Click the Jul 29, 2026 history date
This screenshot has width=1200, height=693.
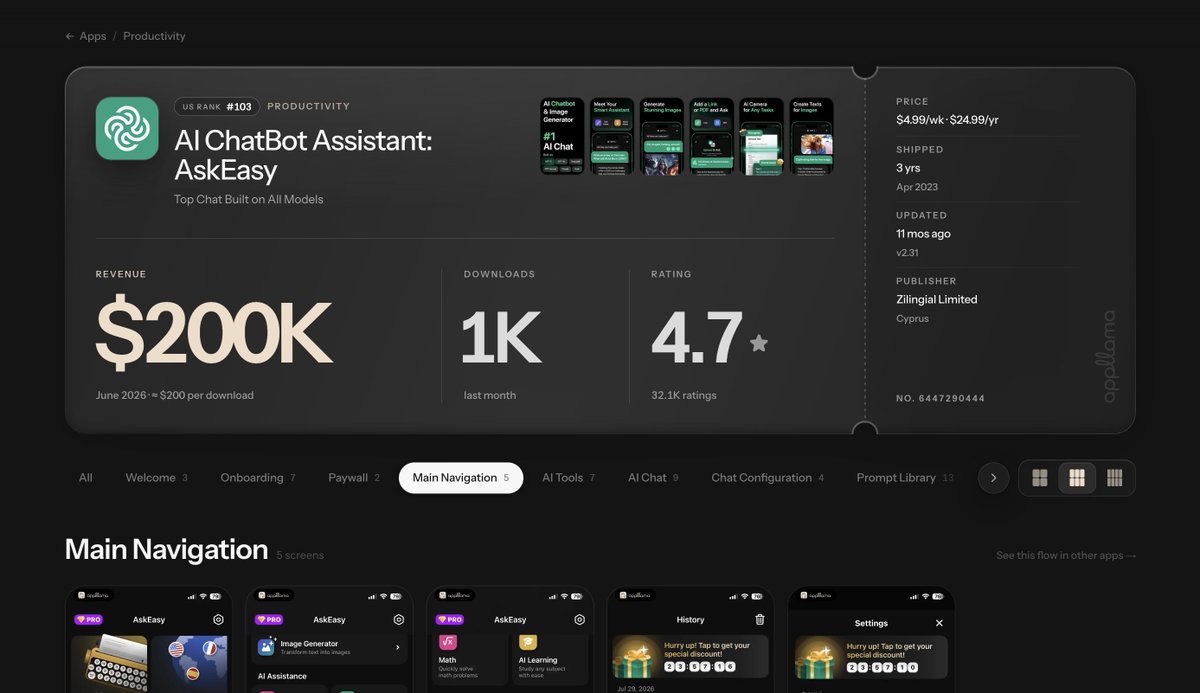[636, 689]
